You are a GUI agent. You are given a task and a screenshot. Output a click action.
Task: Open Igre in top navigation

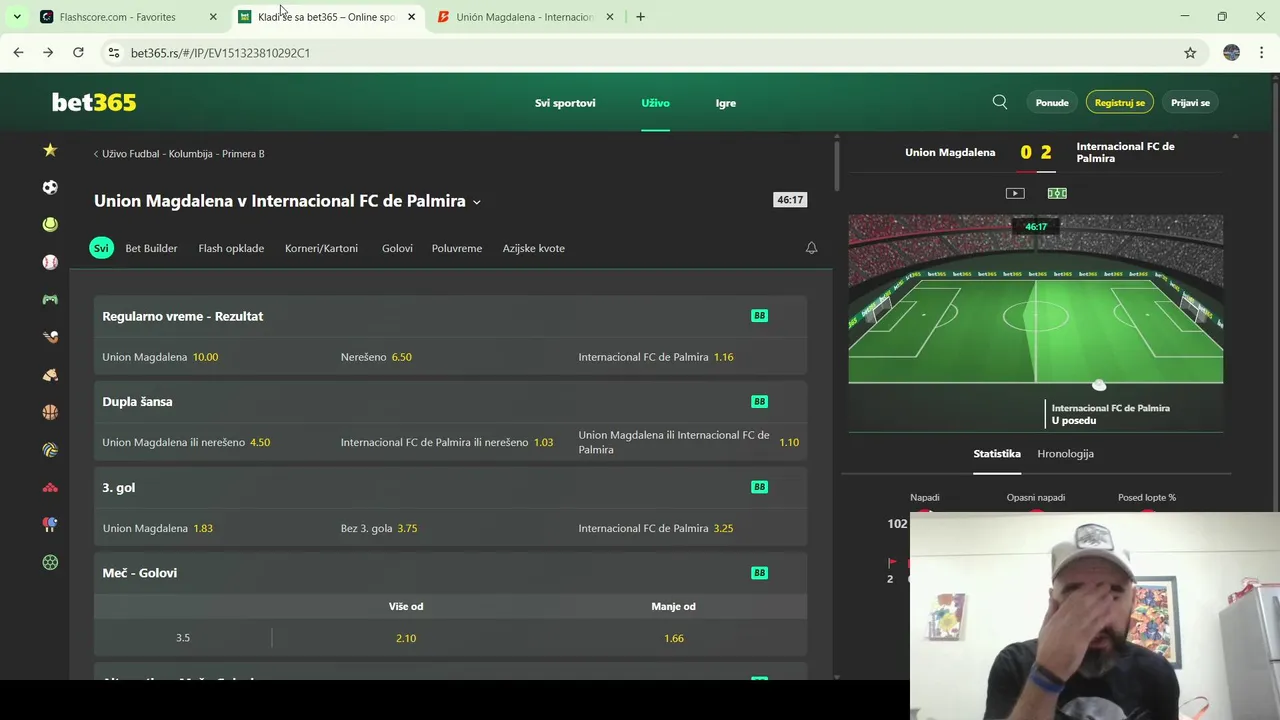[x=726, y=103]
